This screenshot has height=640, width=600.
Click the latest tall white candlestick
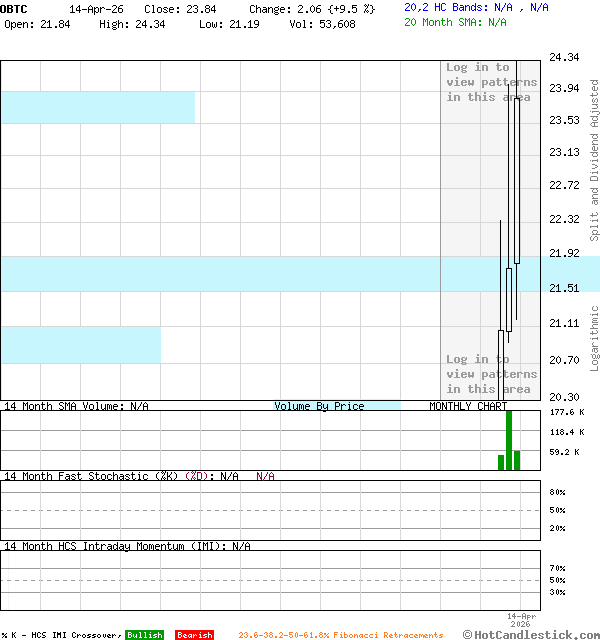click(x=517, y=180)
